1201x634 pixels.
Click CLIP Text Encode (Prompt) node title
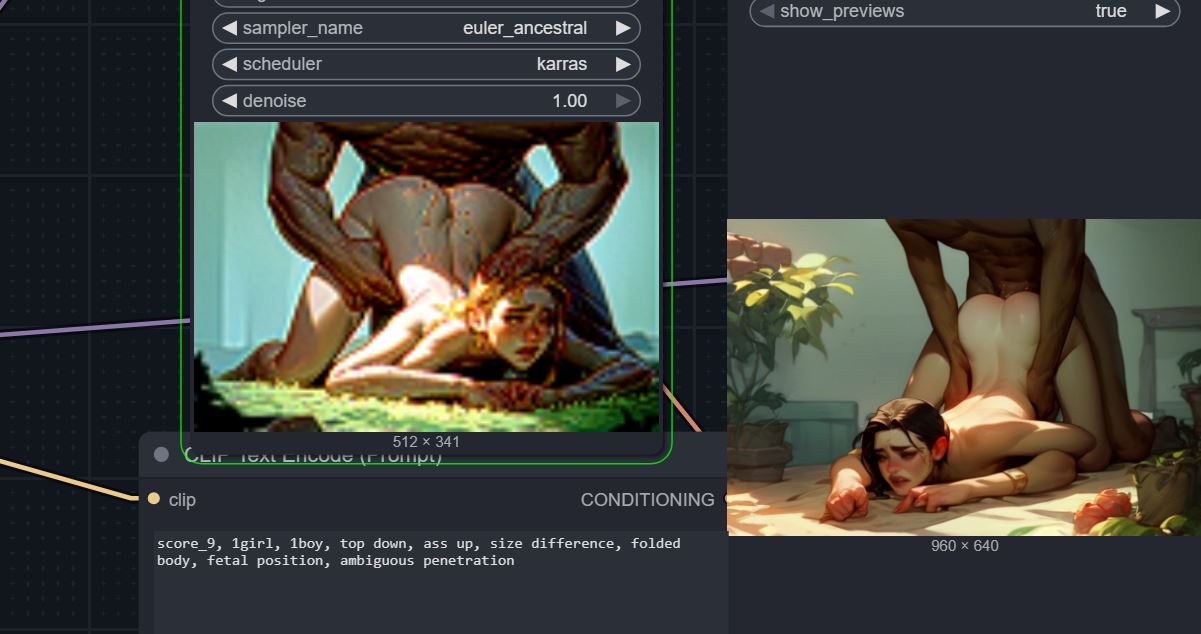point(312,456)
